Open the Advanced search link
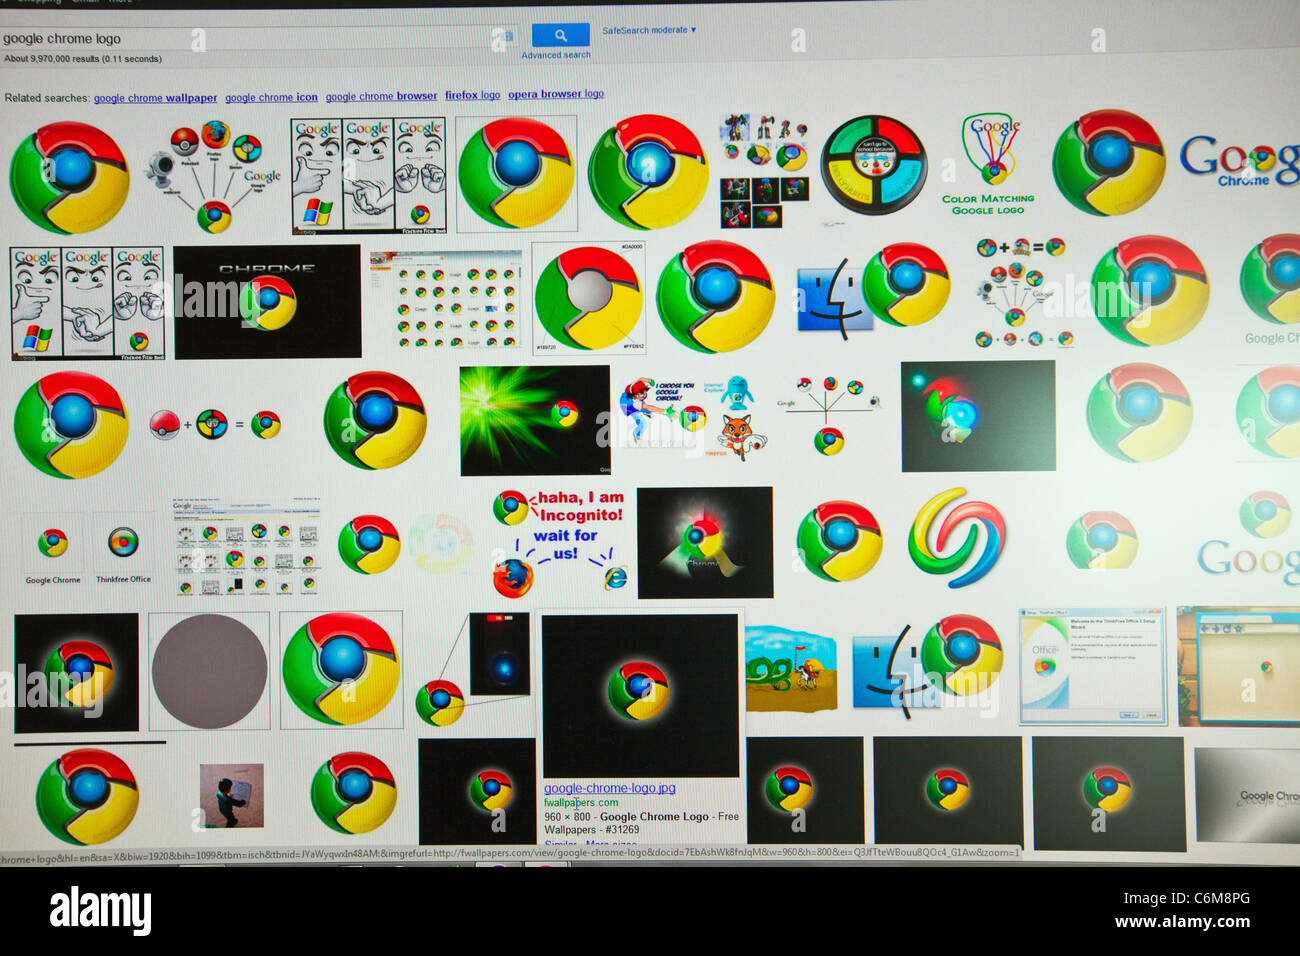 tap(556, 55)
